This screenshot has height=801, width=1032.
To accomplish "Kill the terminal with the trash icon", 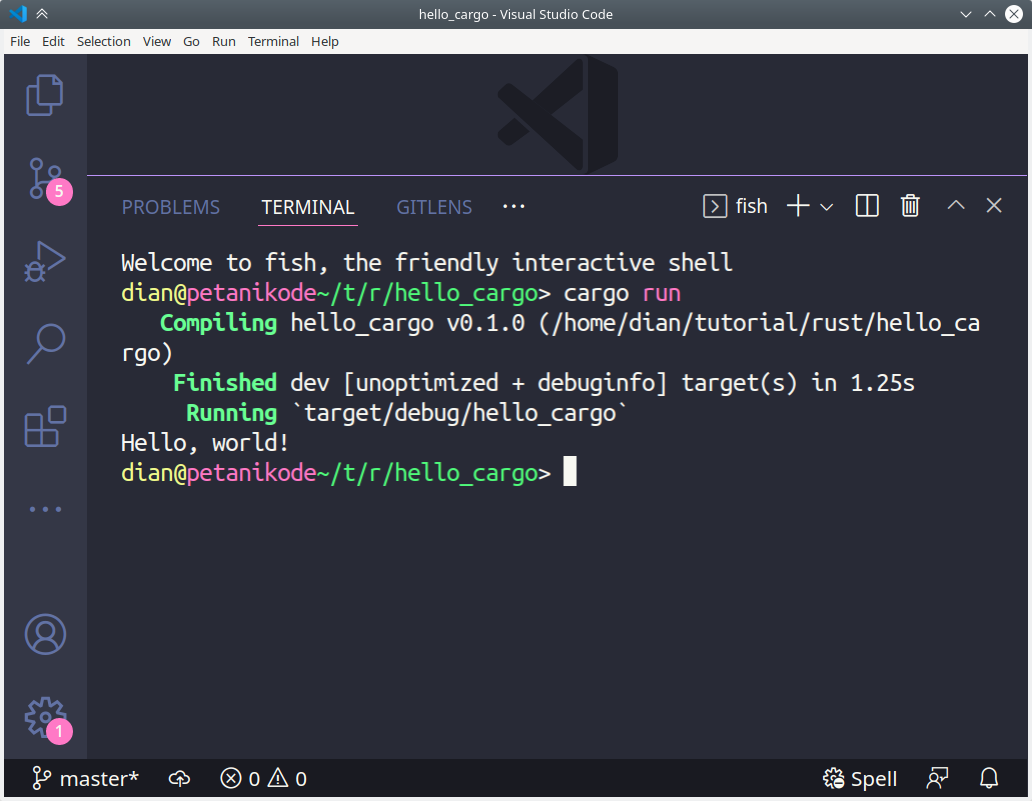I will tap(909, 205).
